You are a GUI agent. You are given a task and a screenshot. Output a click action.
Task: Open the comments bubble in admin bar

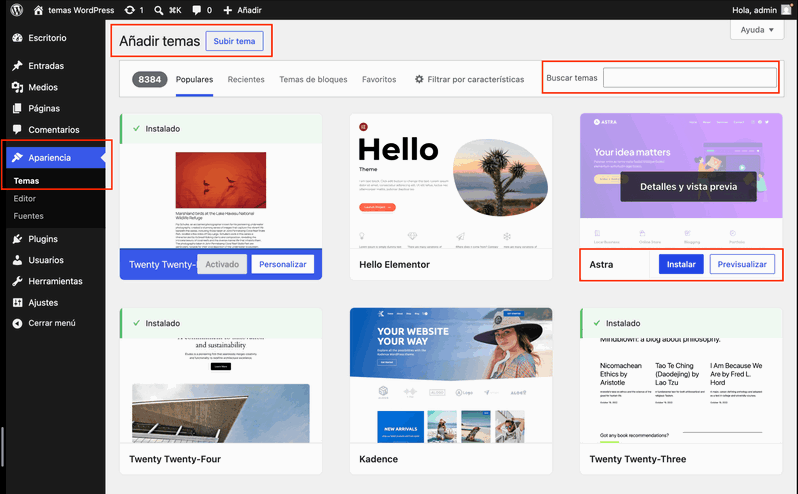click(196, 10)
